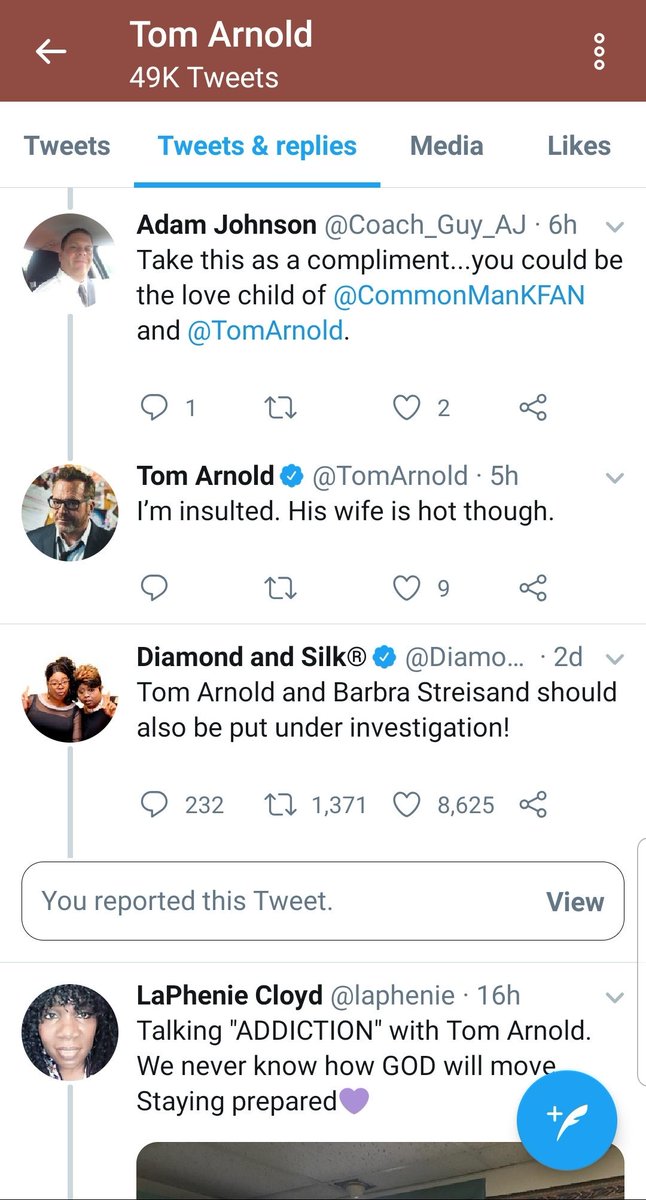Expand options for Adam Johnson's tweet
Viewport: 646px width, 1200px height.
point(615,226)
